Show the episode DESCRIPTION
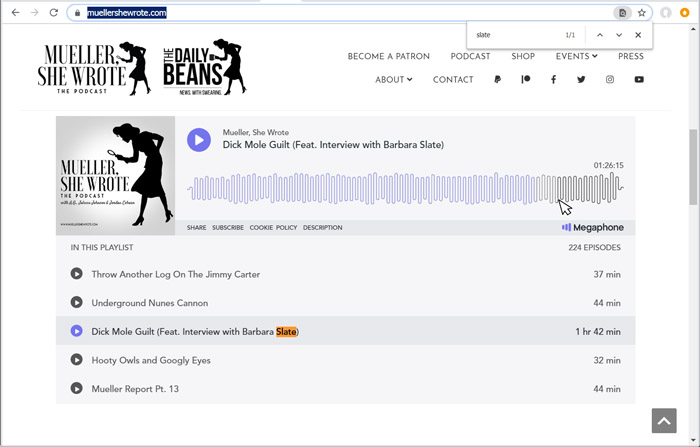The height and width of the screenshot is (447, 700). [323, 227]
